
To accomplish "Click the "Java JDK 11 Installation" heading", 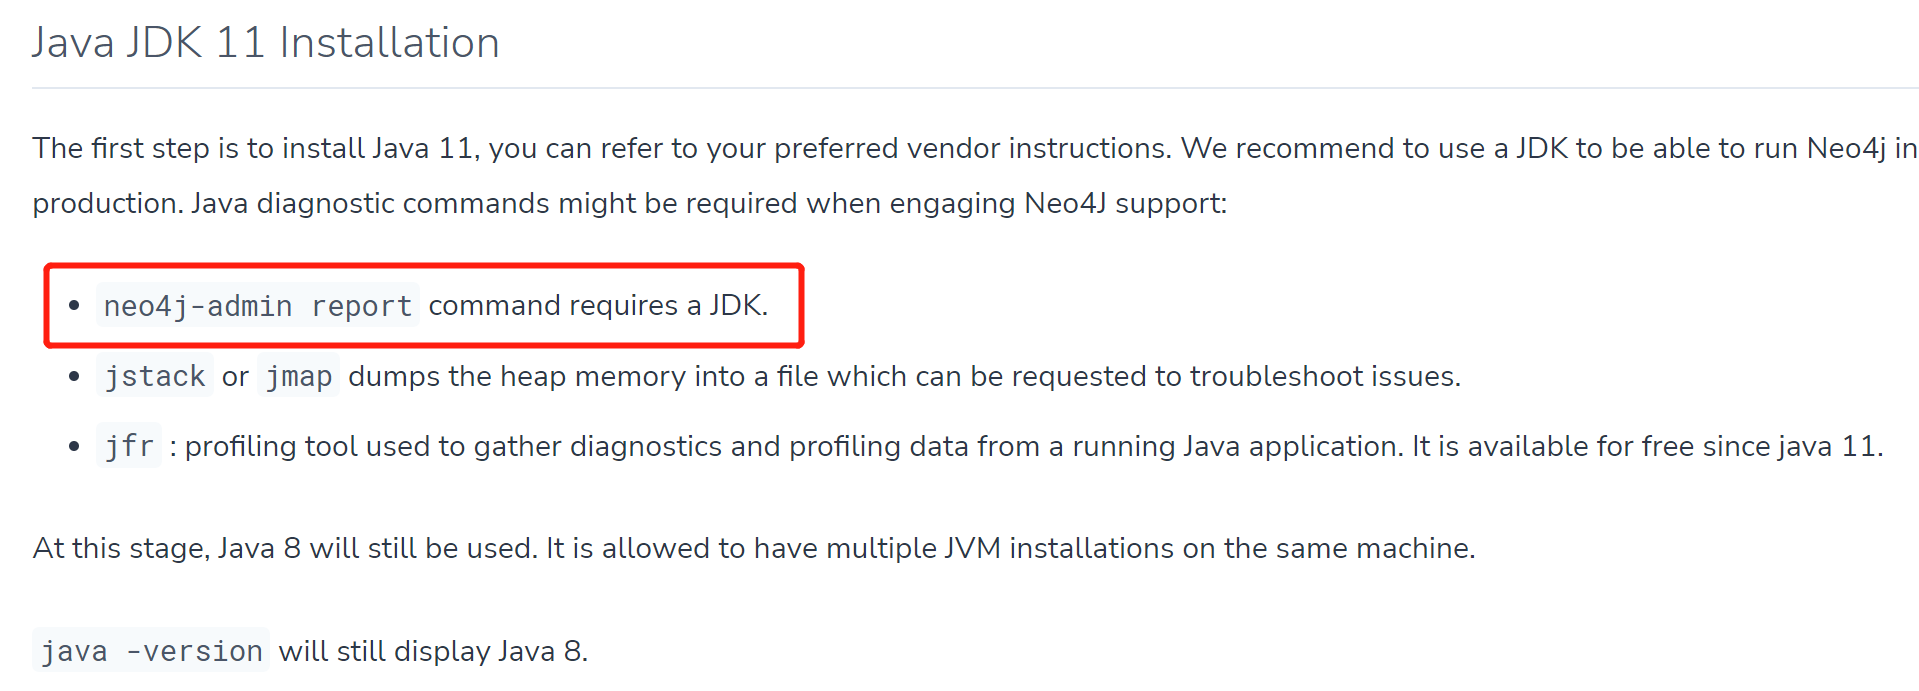I will [x=265, y=43].
